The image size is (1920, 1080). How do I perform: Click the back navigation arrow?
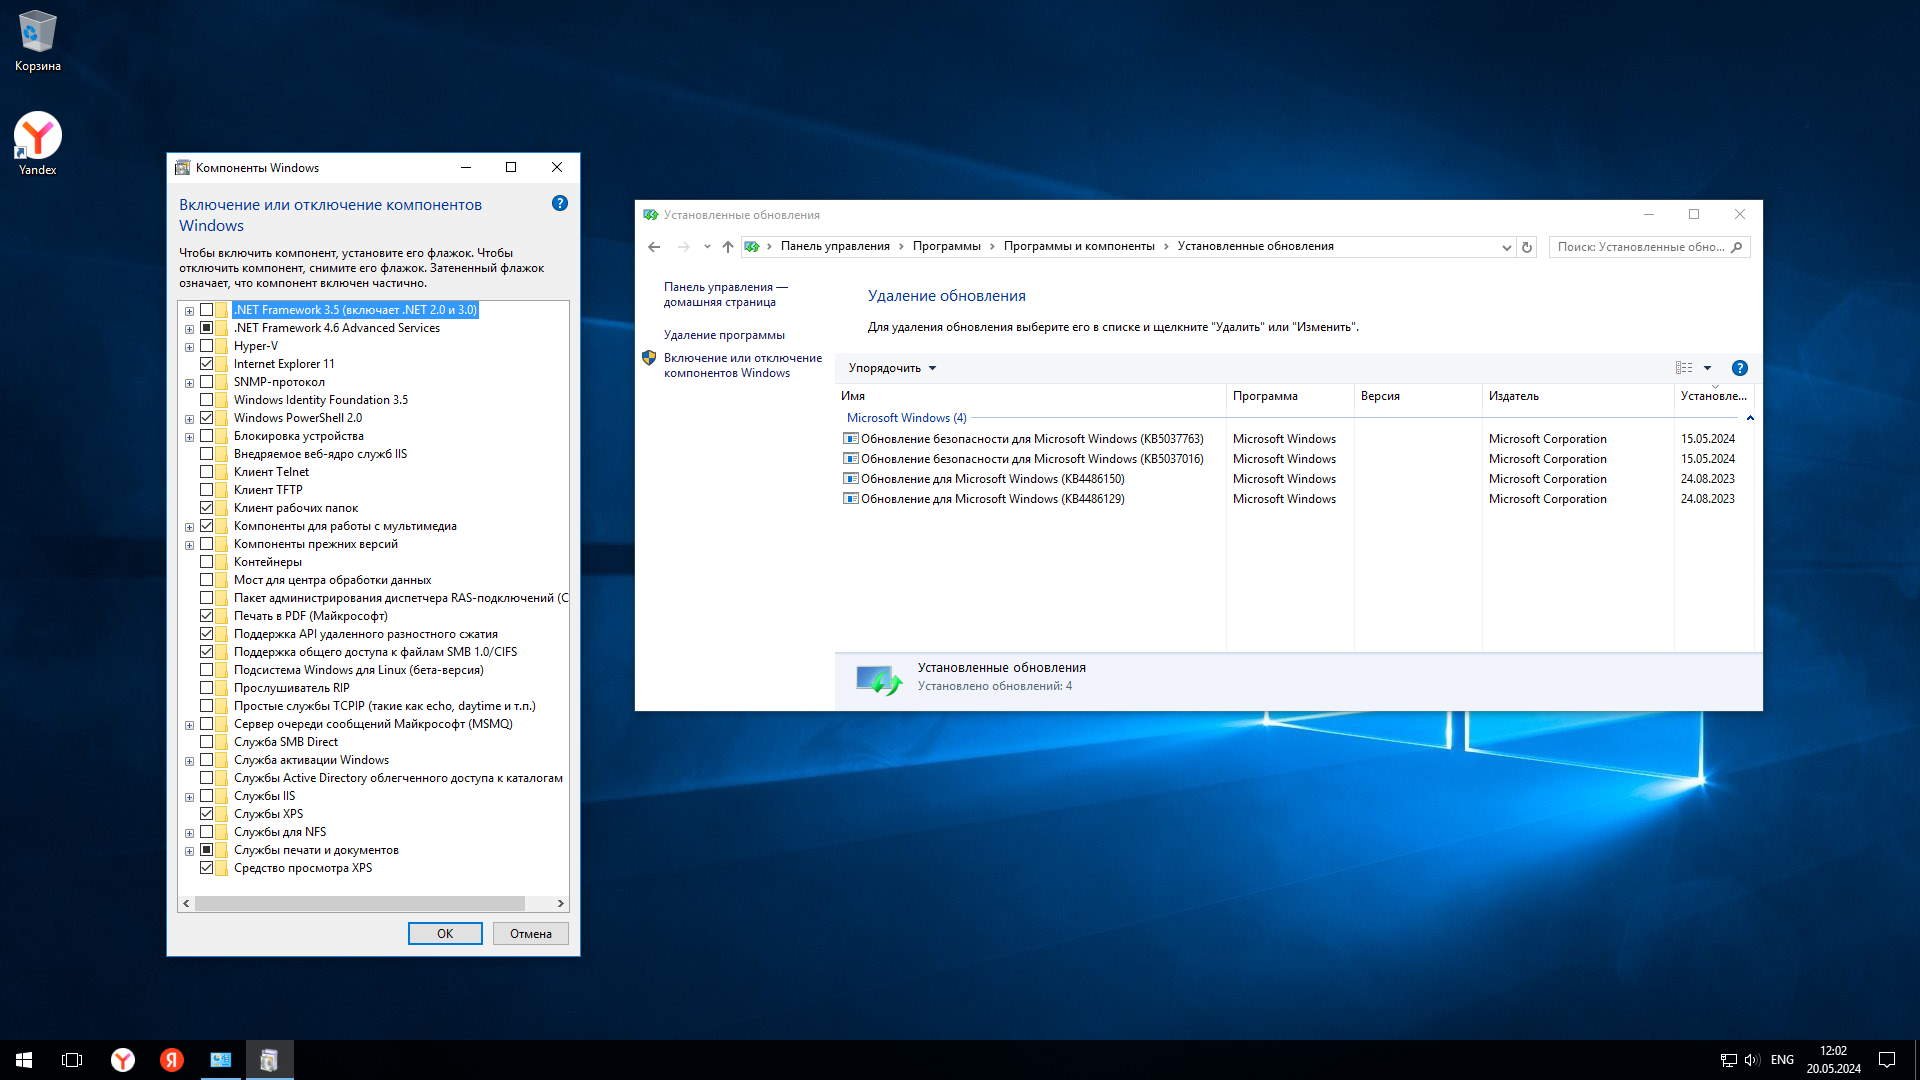654,247
